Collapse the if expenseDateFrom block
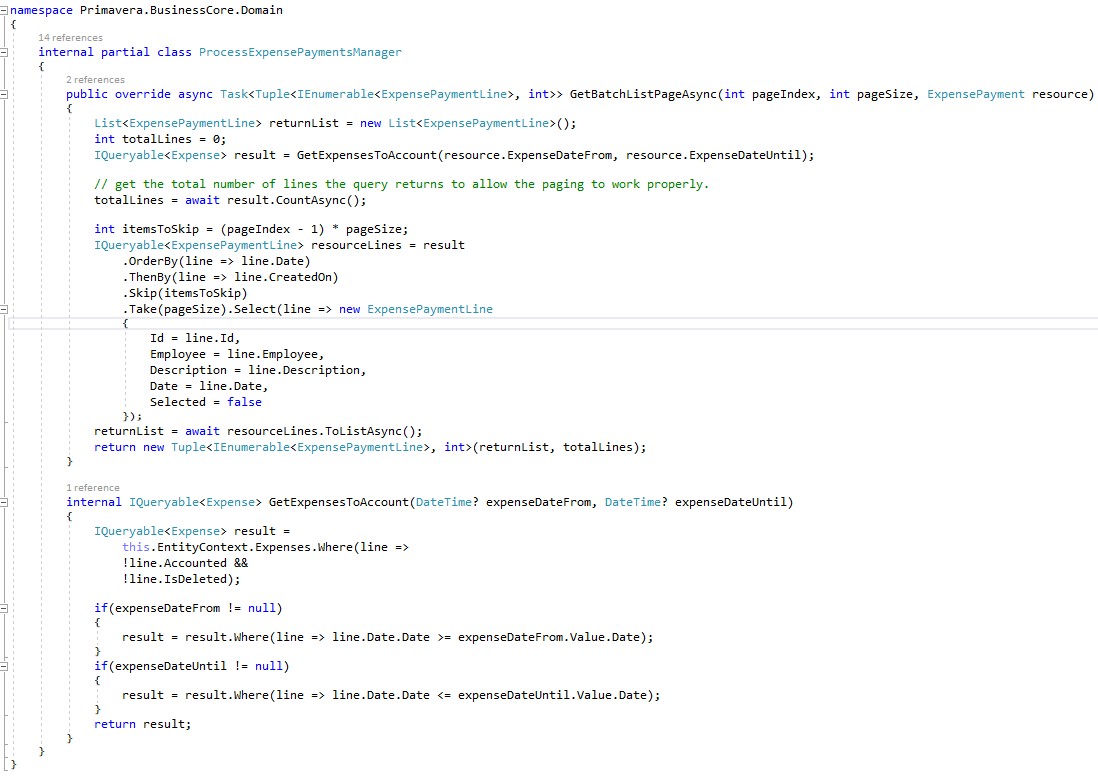The height and width of the screenshot is (777, 1098). 4,609
